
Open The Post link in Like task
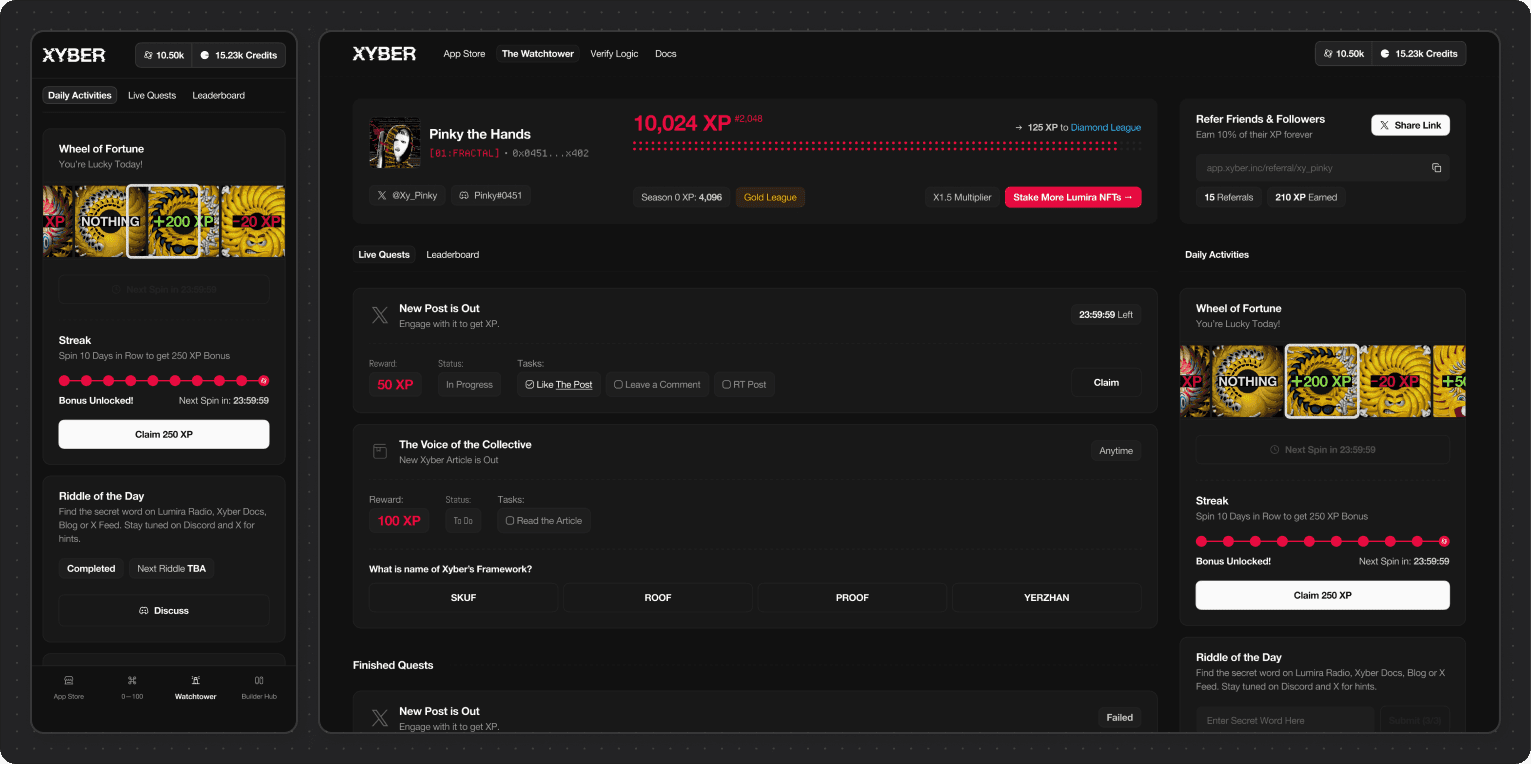[574, 385]
